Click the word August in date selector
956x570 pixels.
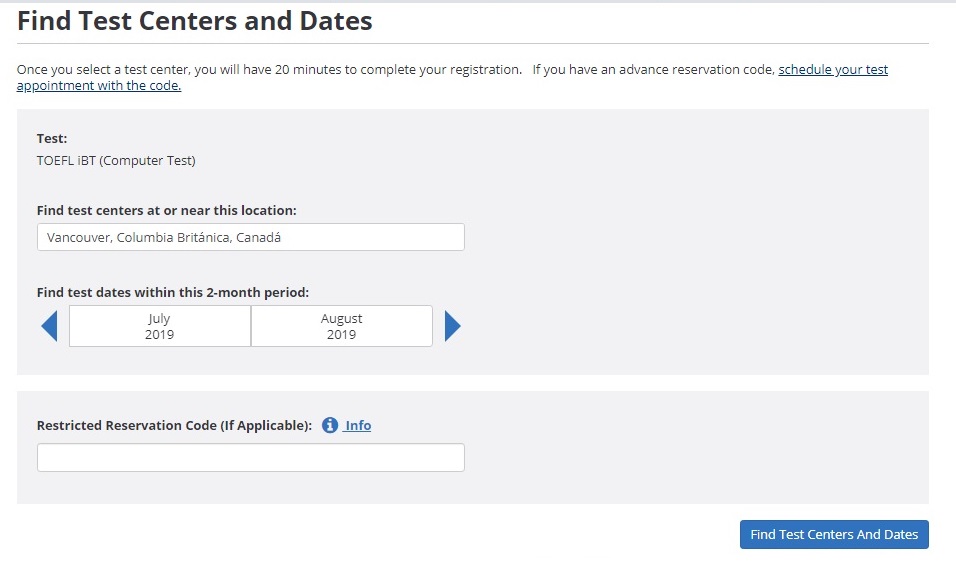[341, 319]
